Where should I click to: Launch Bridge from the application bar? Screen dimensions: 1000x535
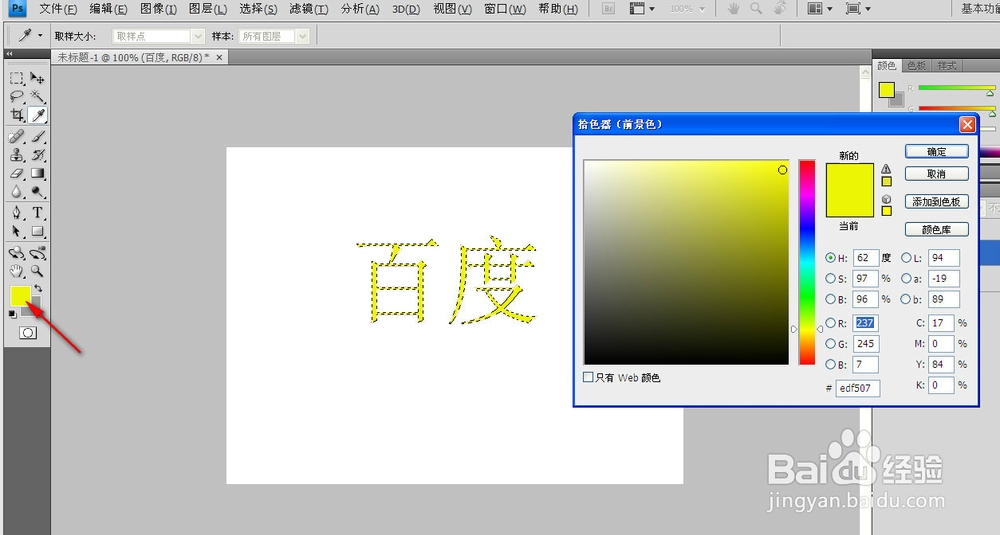608,9
